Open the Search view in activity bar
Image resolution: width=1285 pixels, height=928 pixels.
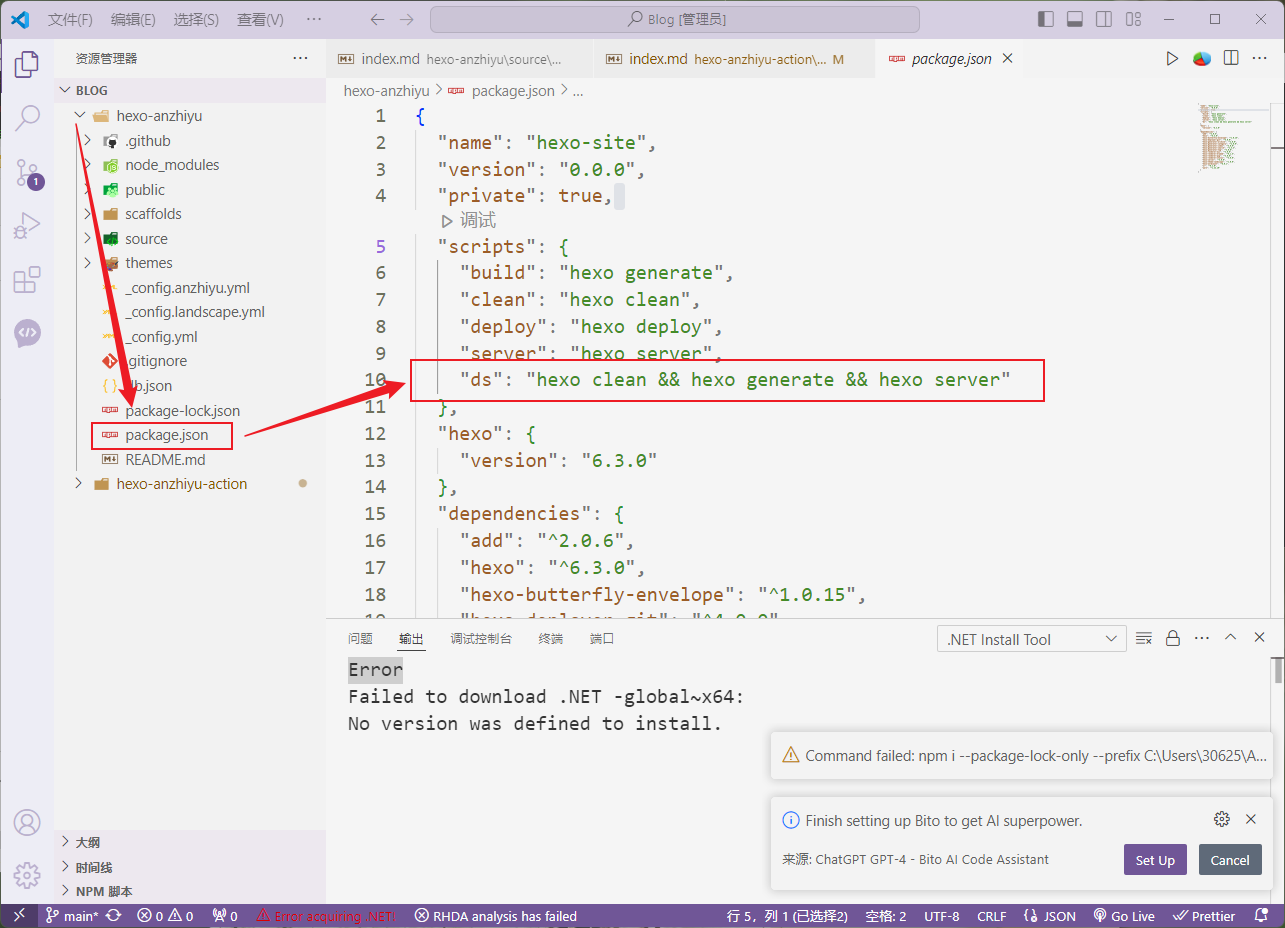pos(27,118)
